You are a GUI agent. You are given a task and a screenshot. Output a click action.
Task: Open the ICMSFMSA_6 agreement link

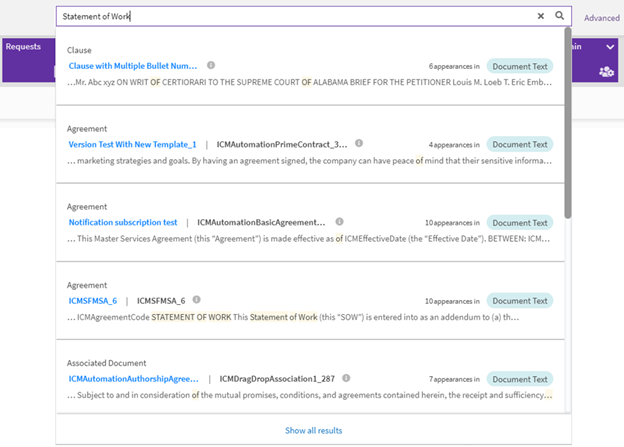point(93,300)
